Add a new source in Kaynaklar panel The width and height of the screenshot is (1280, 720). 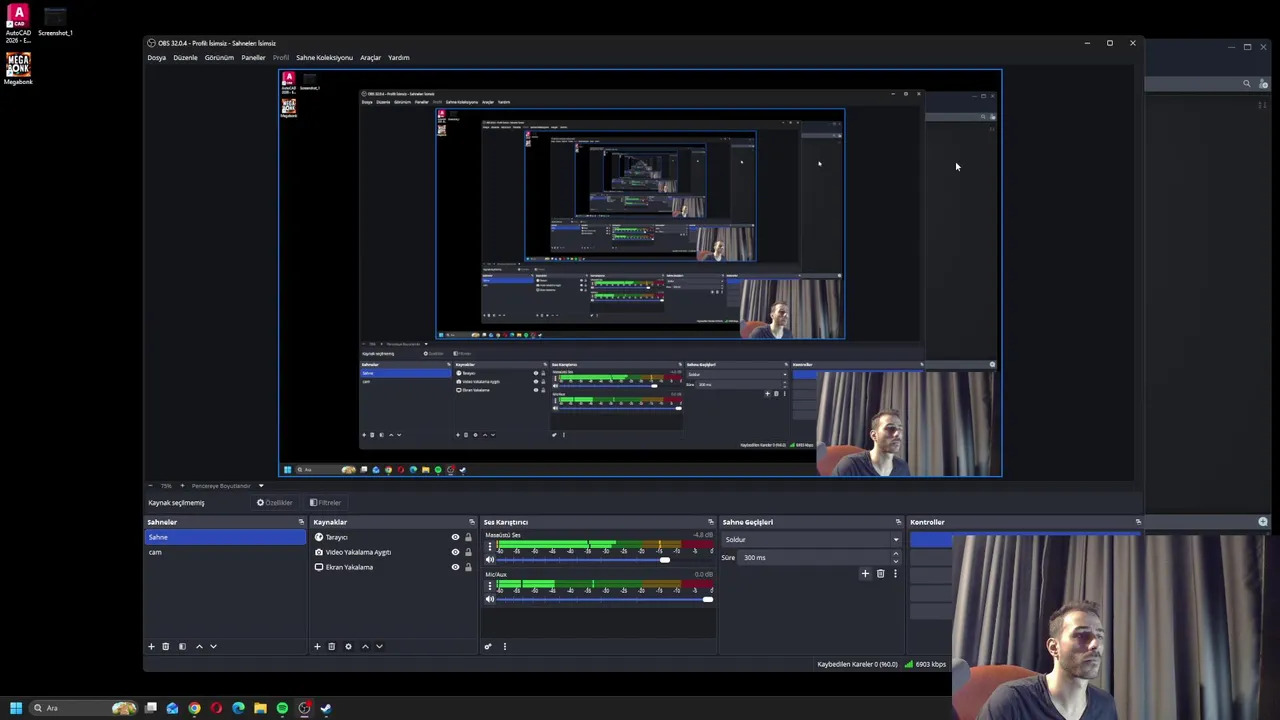(317, 646)
